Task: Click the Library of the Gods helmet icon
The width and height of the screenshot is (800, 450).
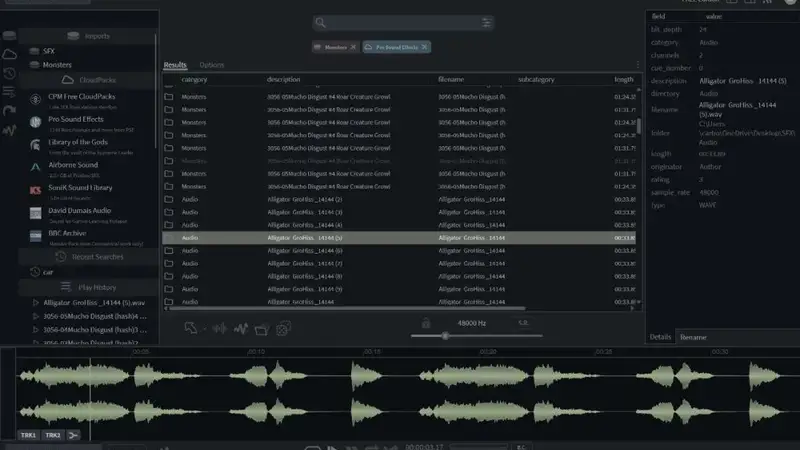Action: pos(35,145)
